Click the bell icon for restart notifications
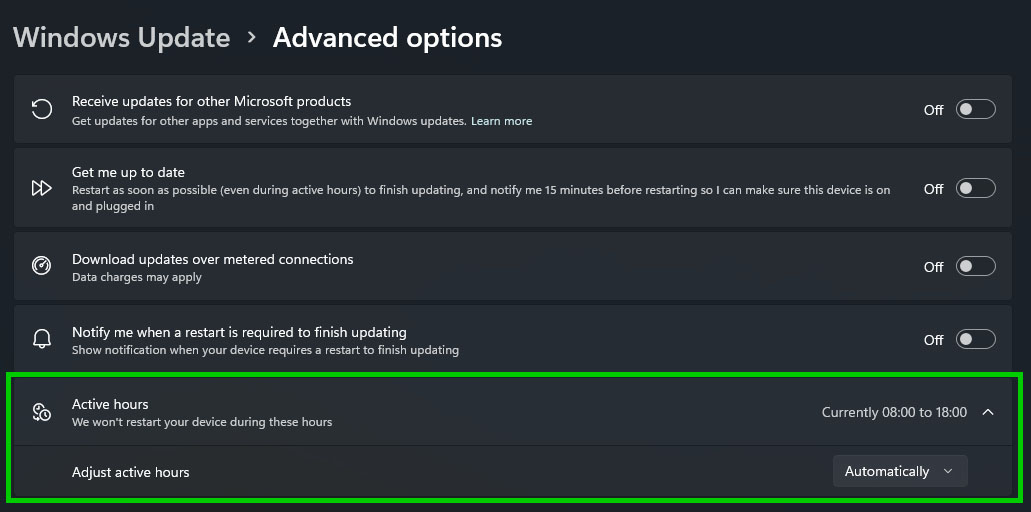 pos(42,339)
